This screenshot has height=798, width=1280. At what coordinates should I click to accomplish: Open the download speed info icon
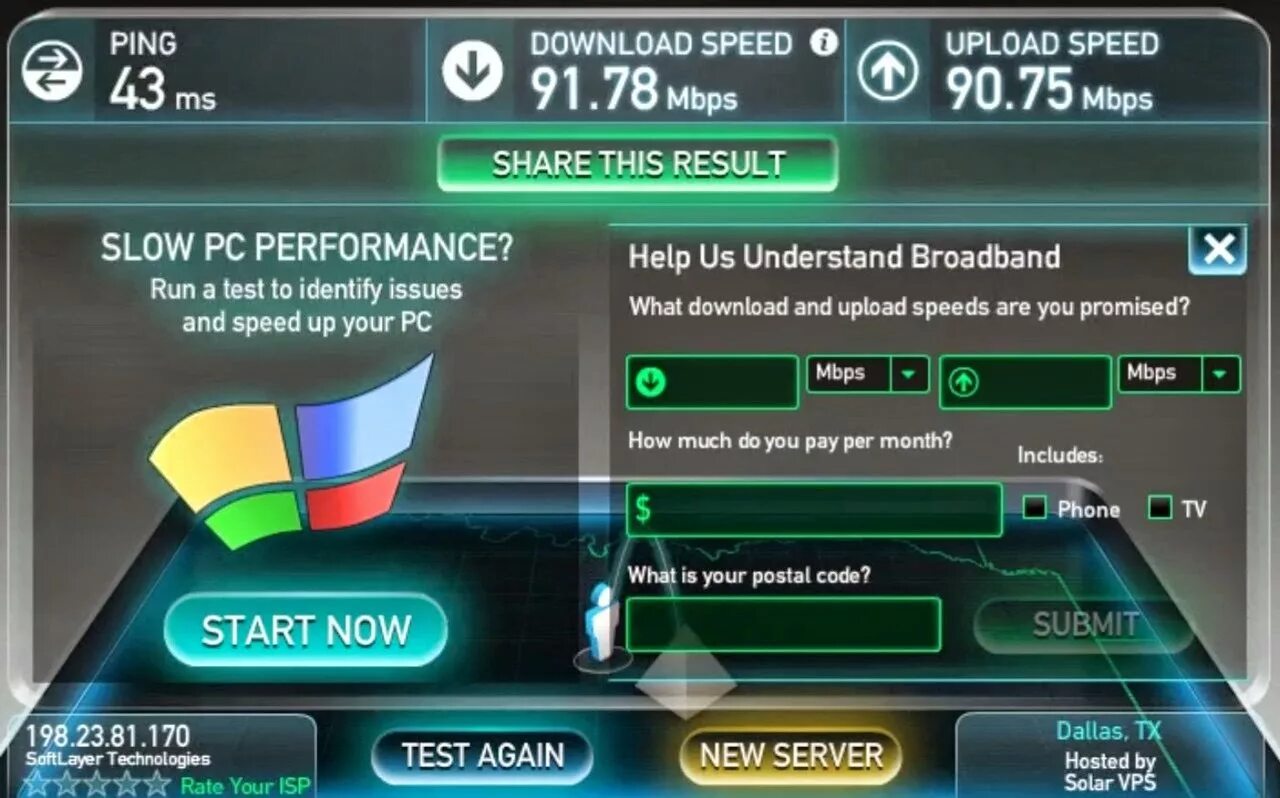[x=823, y=43]
